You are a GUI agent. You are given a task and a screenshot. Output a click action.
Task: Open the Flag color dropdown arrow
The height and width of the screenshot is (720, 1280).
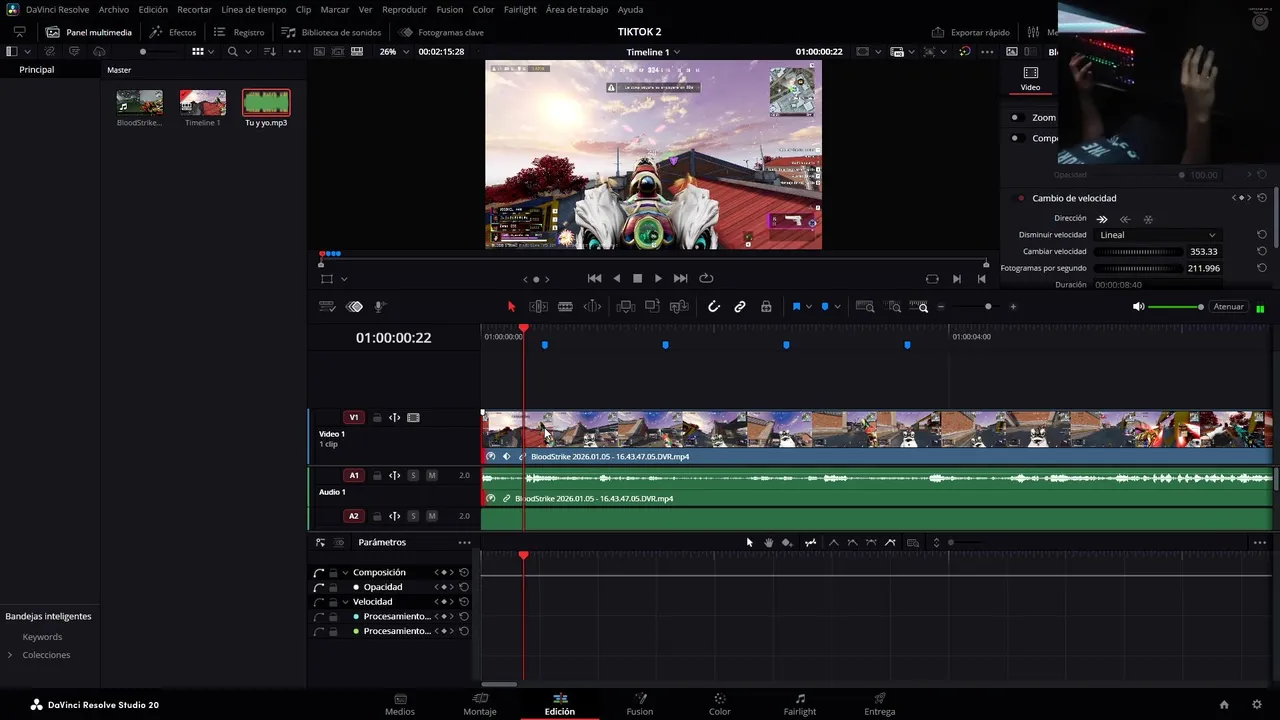(x=809, y=307)
